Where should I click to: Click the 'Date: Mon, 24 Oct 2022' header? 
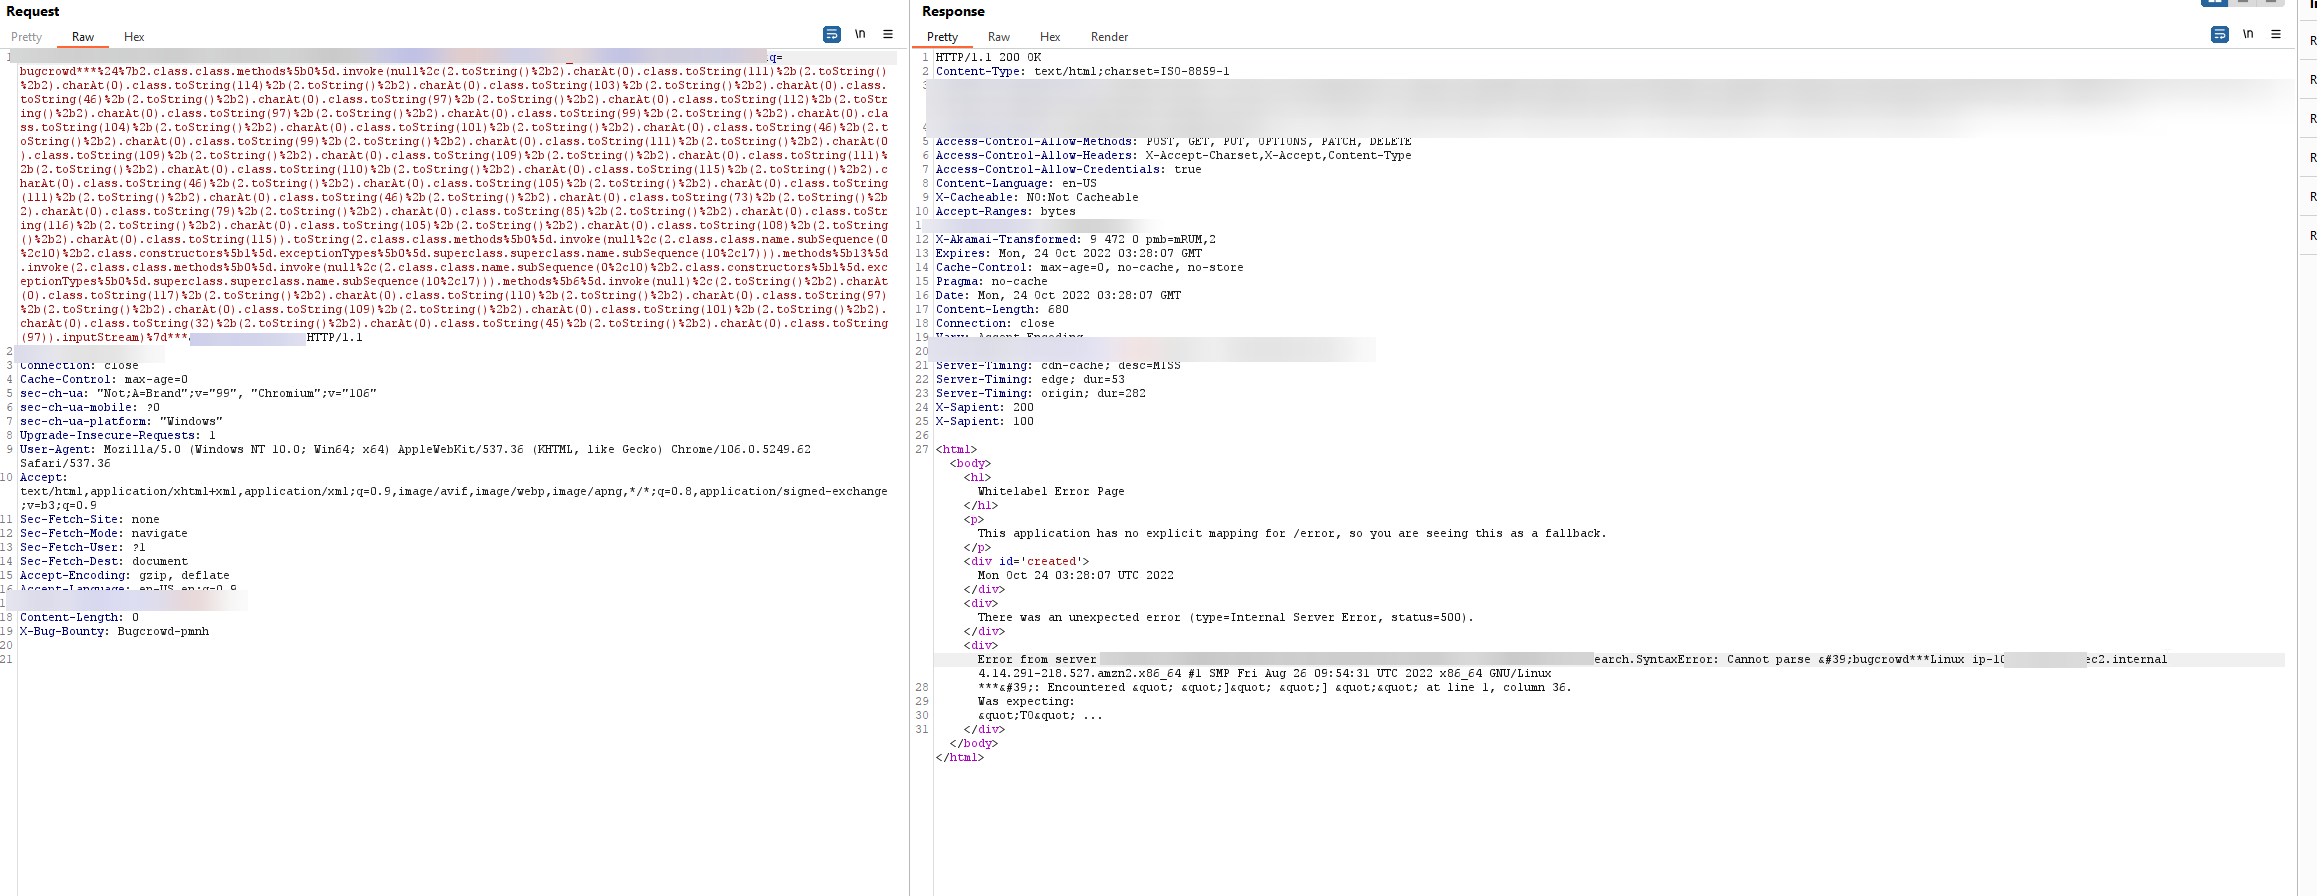(x=1058, y=296)
